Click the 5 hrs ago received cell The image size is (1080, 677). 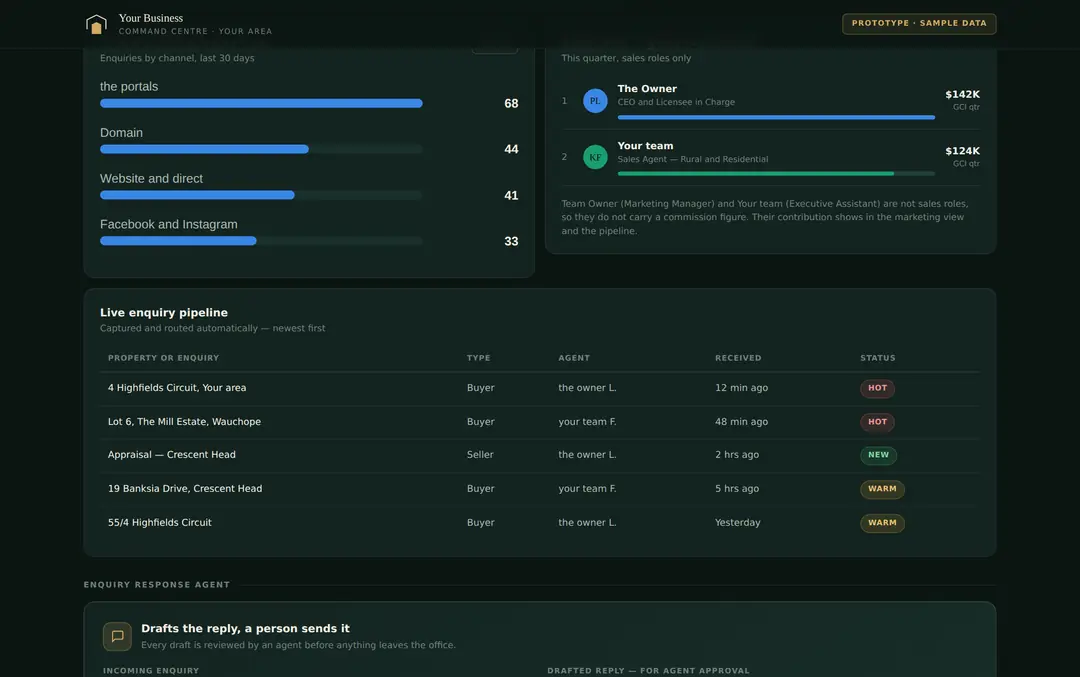737,488
